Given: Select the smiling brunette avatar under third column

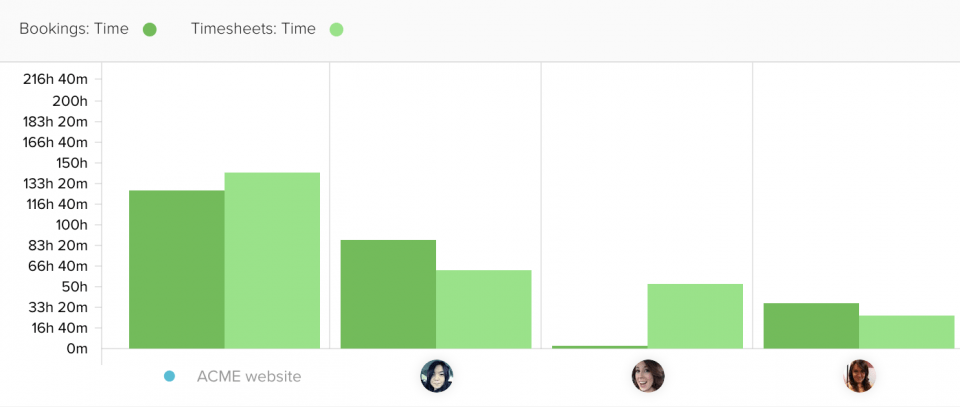Looking at the screenshot, I should pos(648,376).
